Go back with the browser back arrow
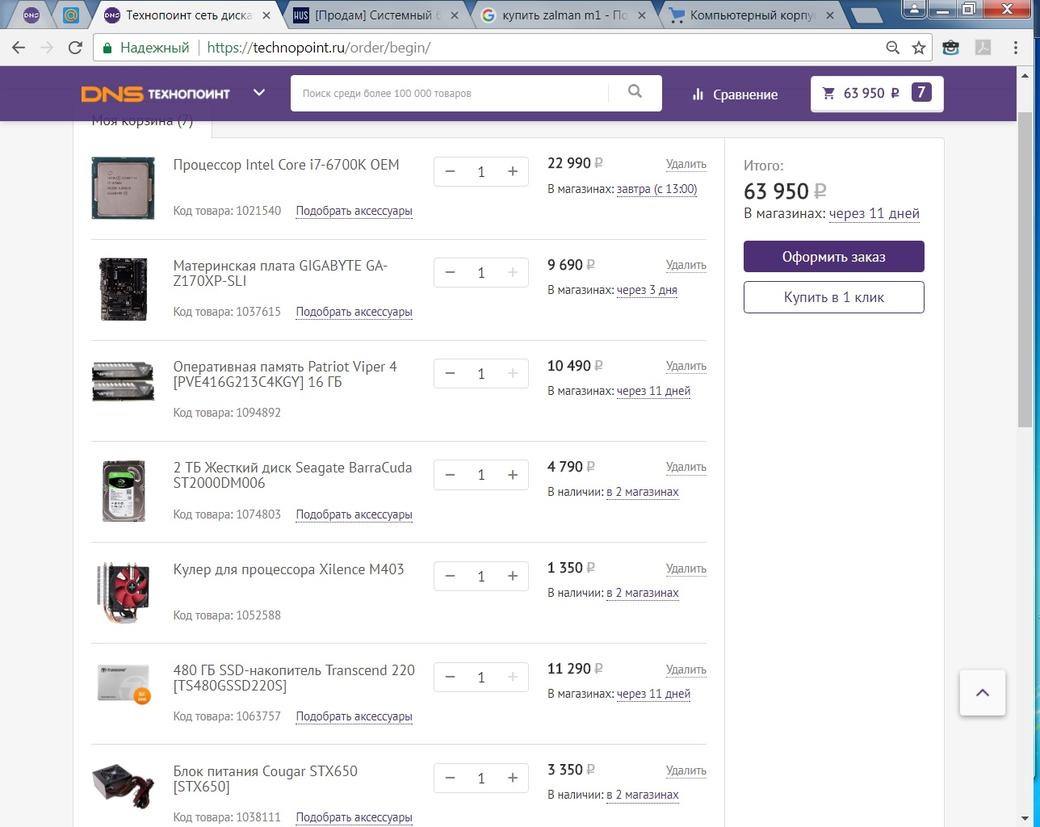 [x=19, y=48]
